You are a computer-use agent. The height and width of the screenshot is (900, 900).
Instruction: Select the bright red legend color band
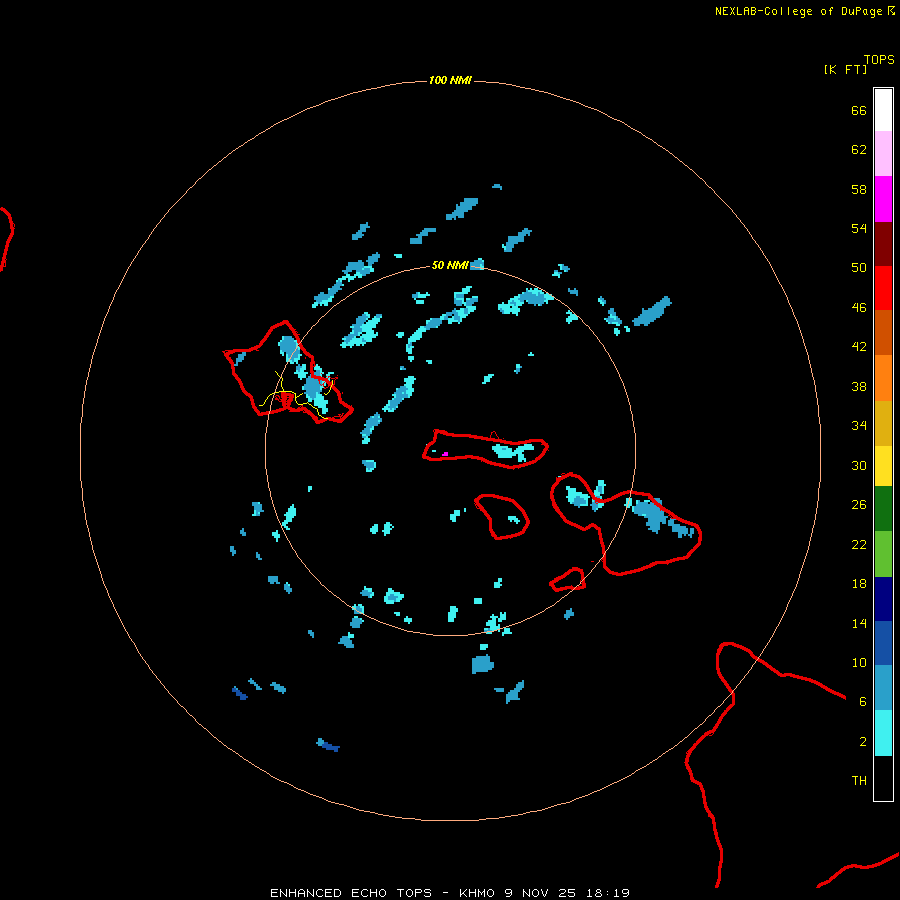pyautogui.click(x=883, y=288)
